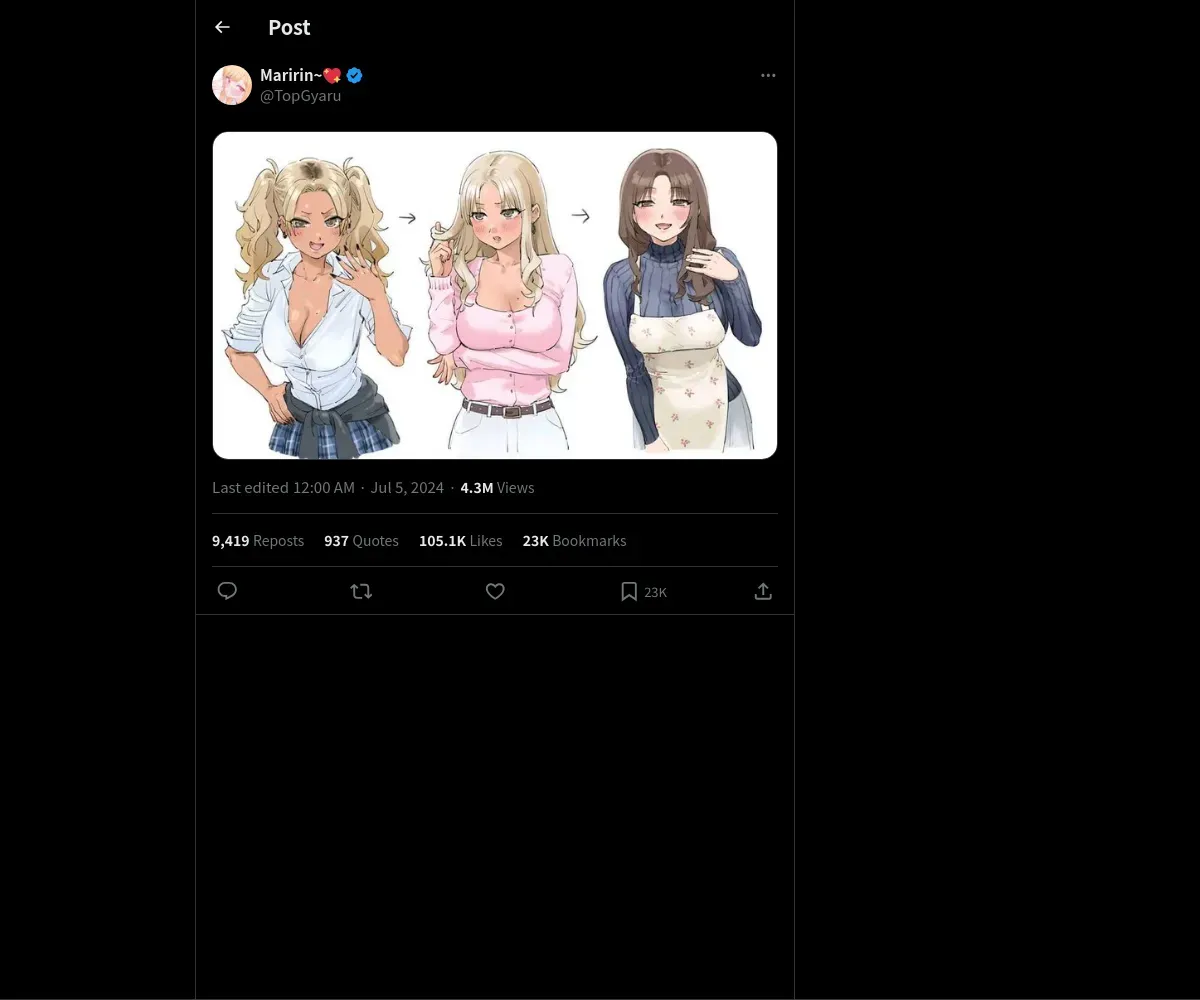View edit history via Last edited
Image resolution: width=1200 pixels, height=1000 pixels.
283,488
